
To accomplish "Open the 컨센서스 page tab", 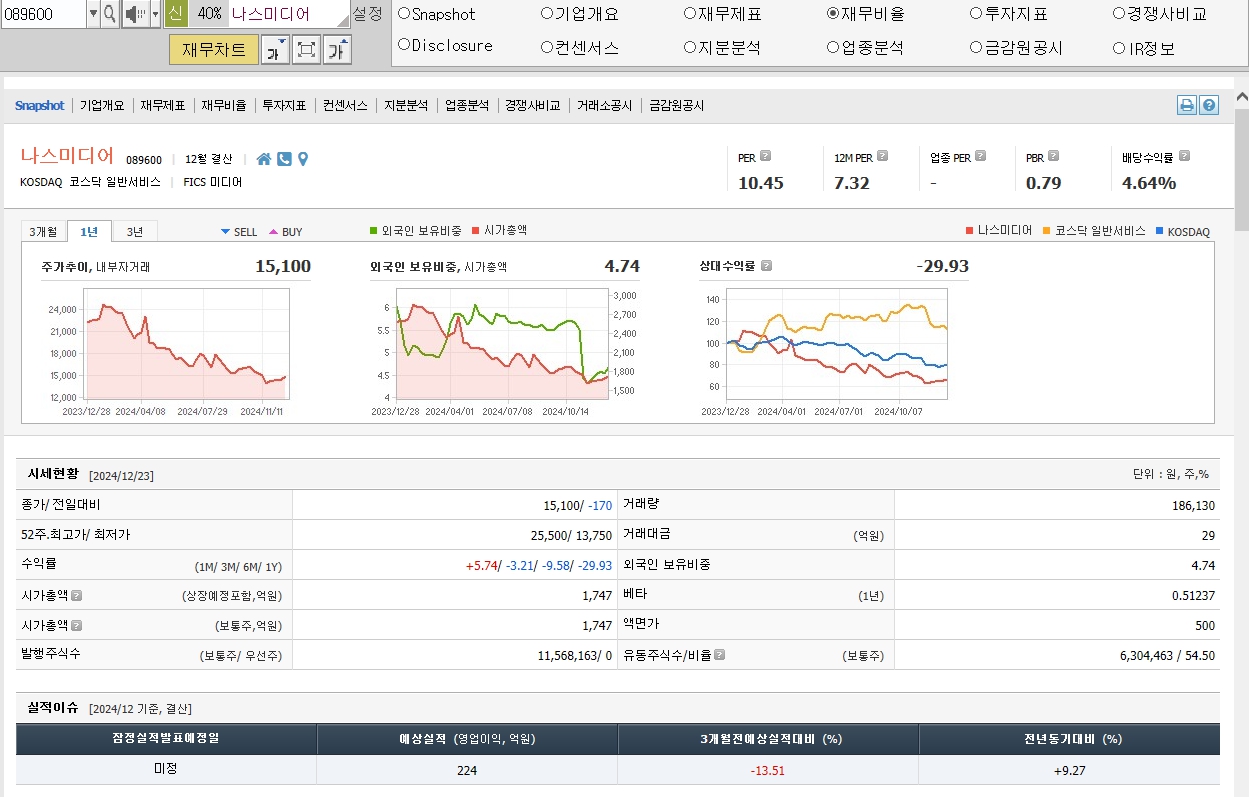I will [345, 105].
